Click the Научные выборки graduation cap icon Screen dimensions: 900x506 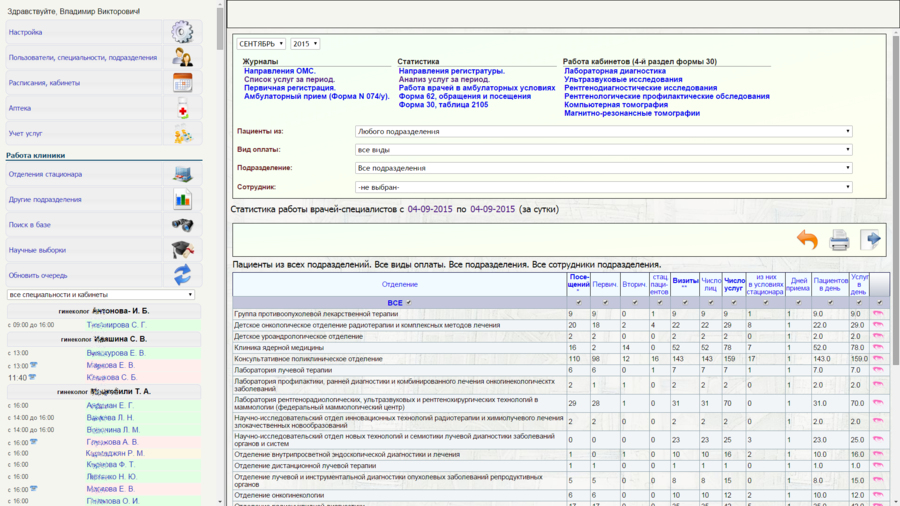pos(183,250)
